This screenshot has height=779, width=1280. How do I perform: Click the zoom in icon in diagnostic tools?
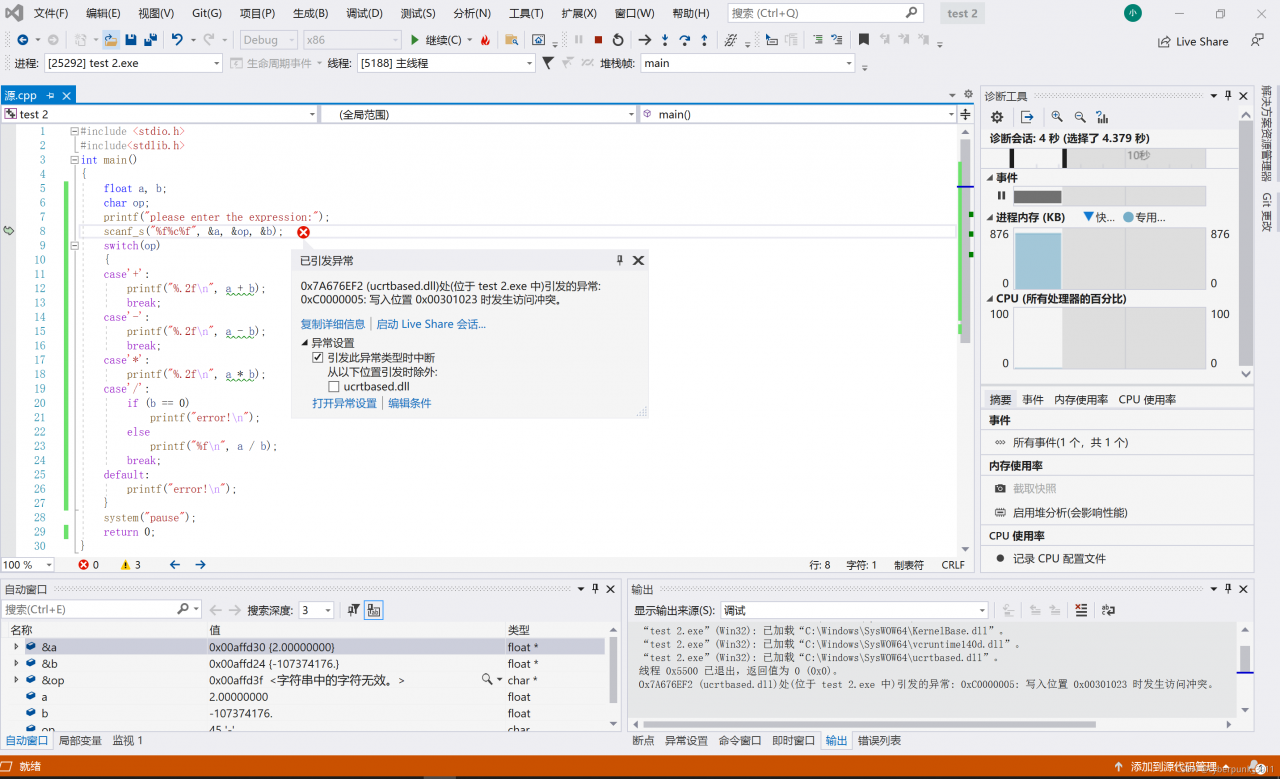(x=1057, y=117)
